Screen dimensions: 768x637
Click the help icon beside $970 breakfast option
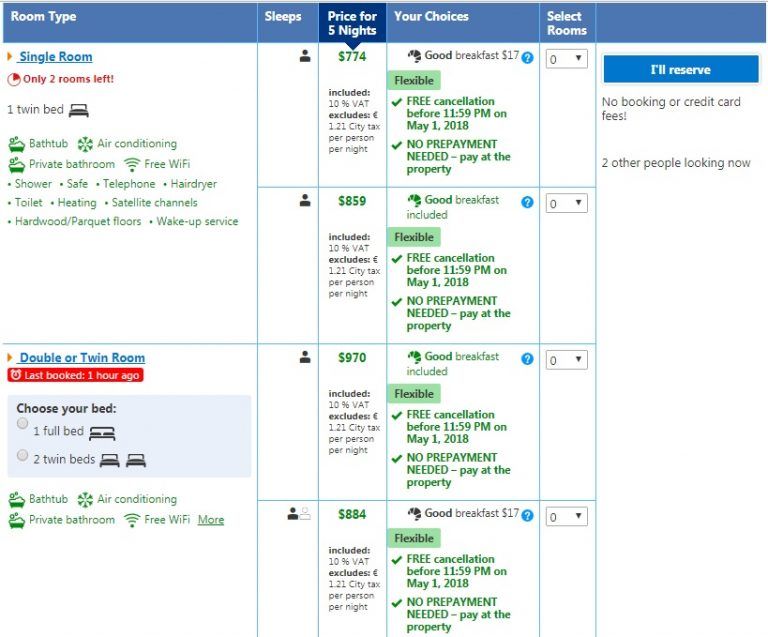coord(527,359)
